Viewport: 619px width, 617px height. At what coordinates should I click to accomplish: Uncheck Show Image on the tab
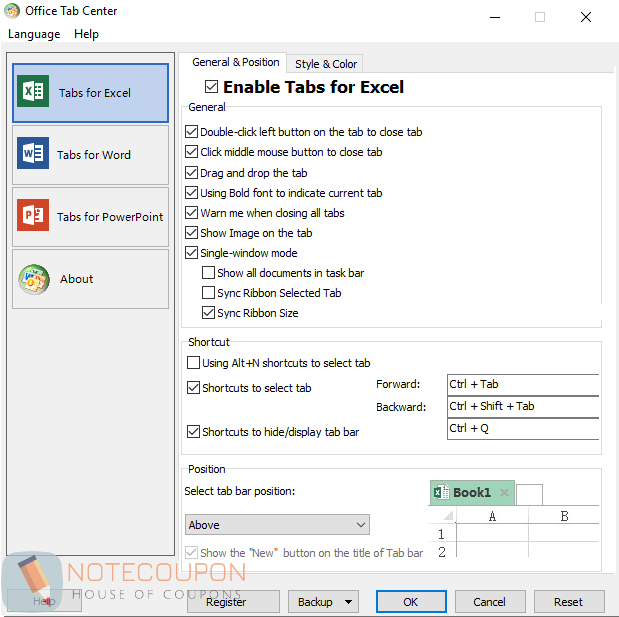click(x=191, y=233)
